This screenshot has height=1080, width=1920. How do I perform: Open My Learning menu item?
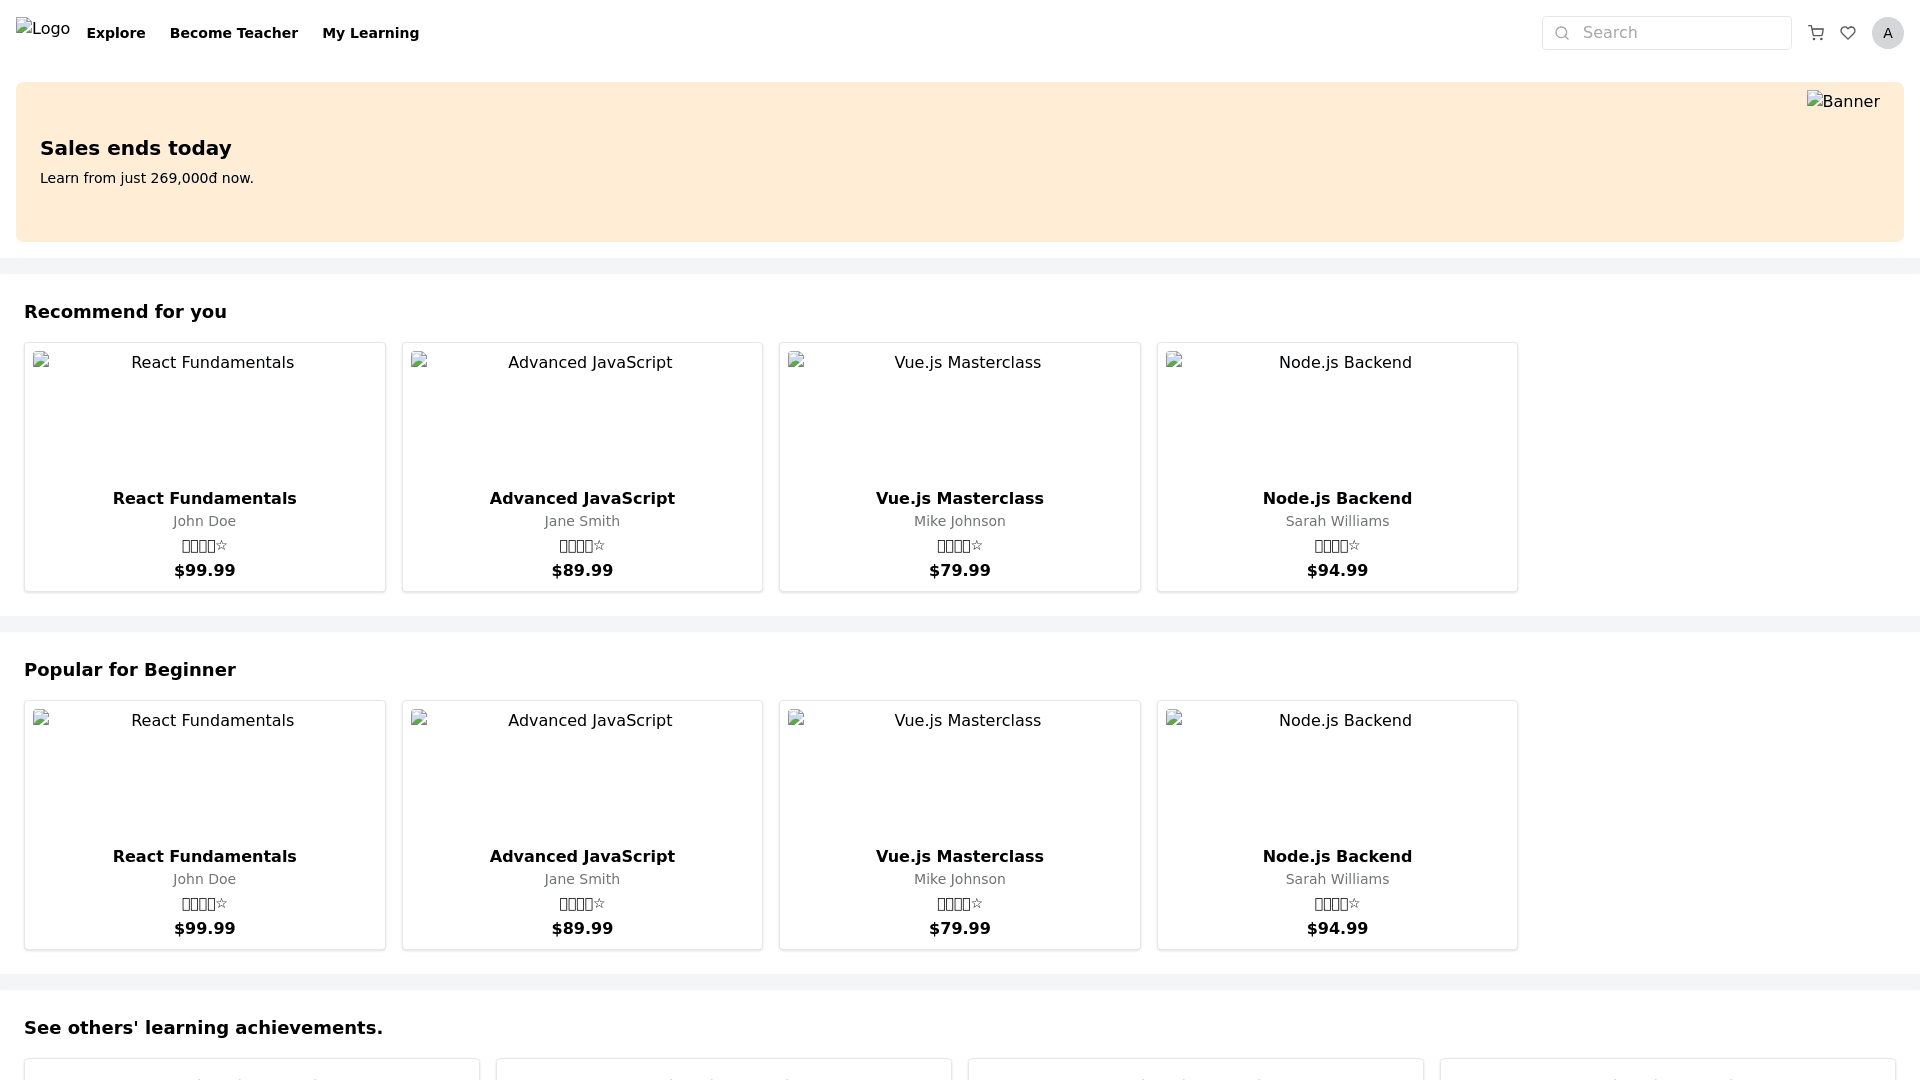(370, 33)
